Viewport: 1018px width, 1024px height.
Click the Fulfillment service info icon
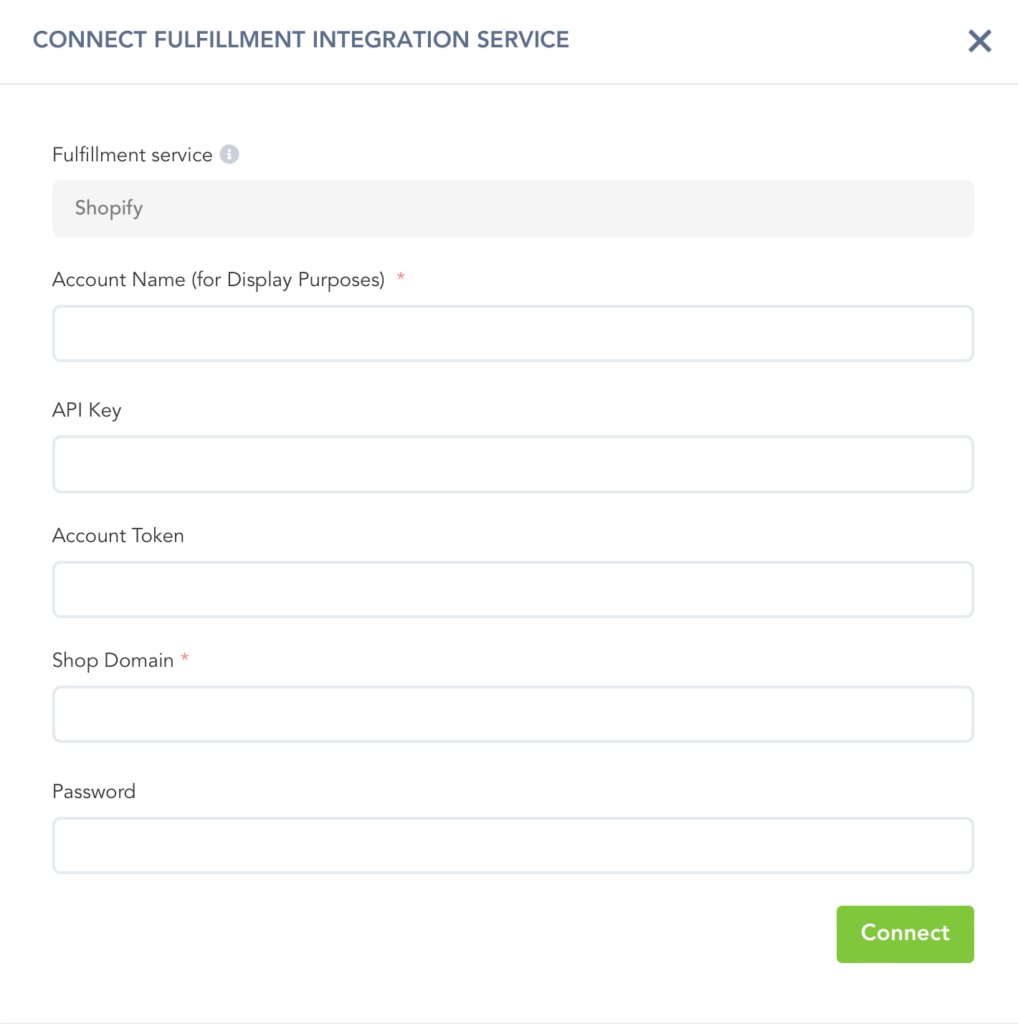click(230, 155)
